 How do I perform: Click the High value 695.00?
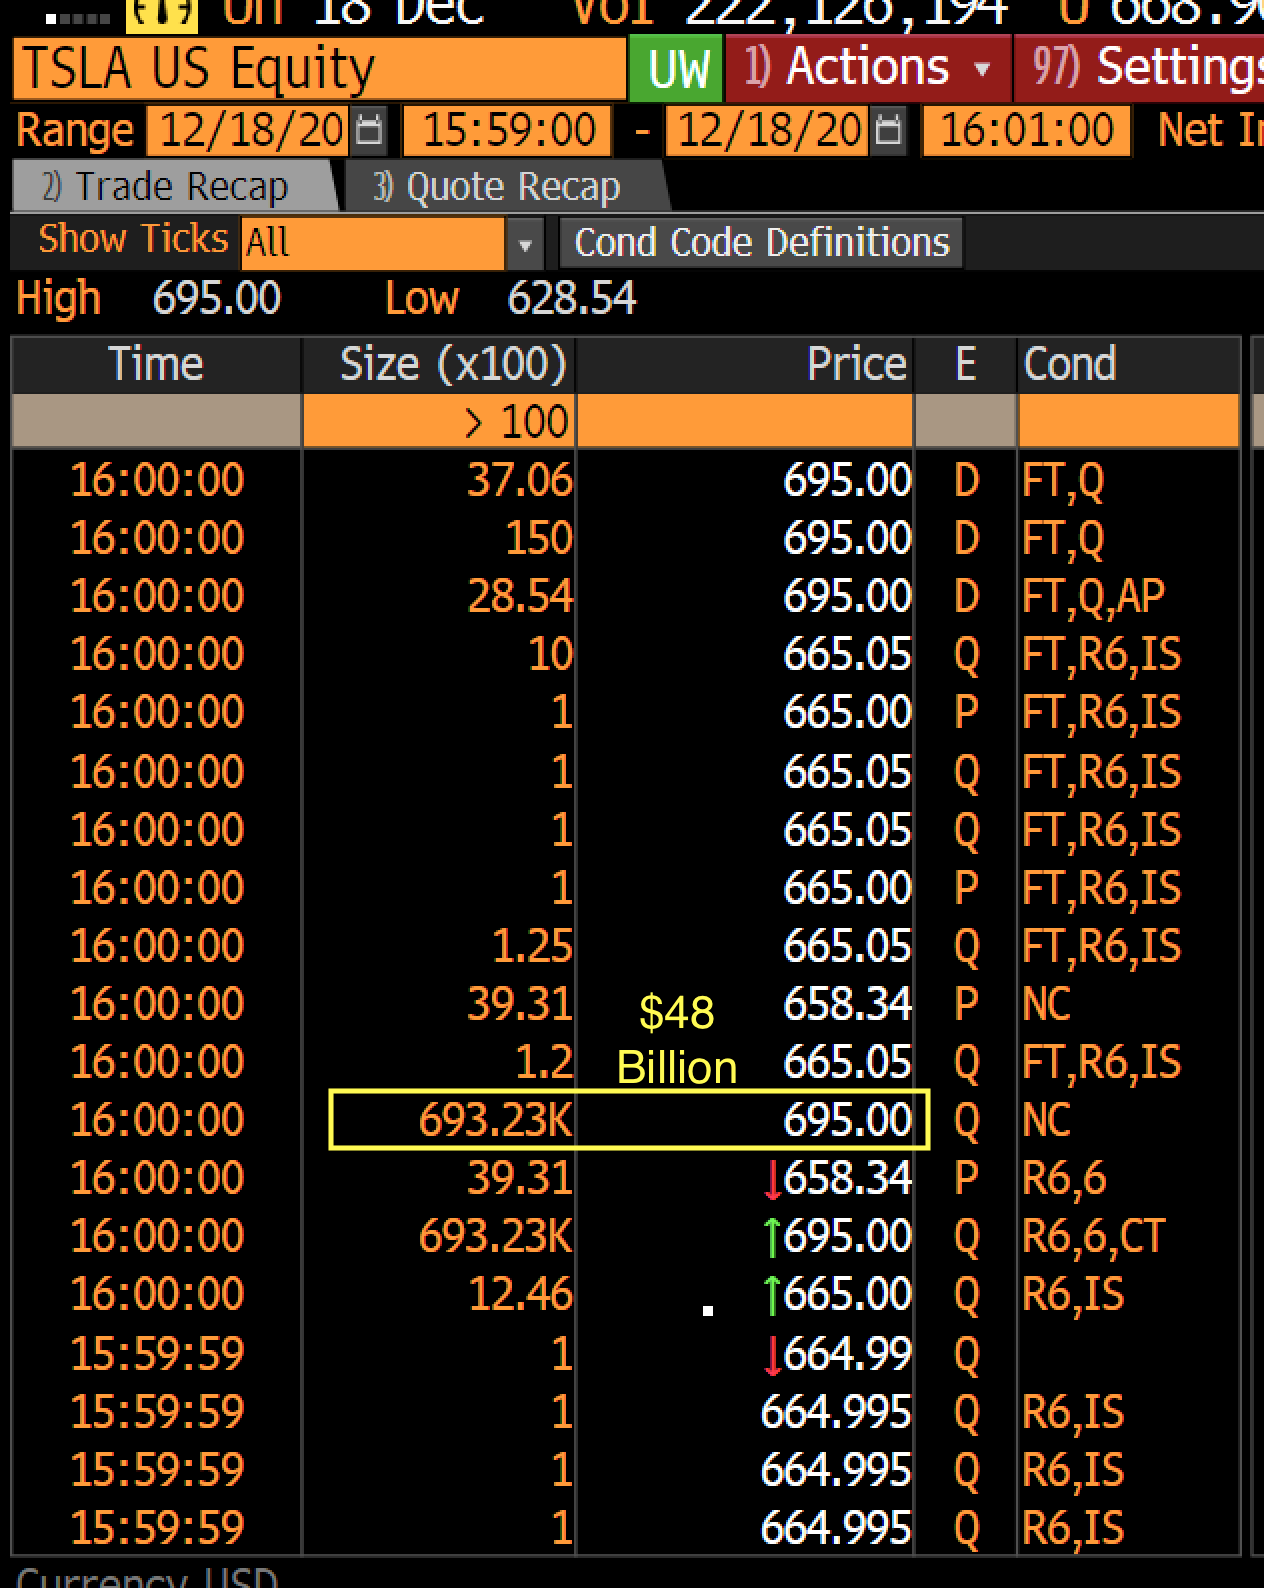pos(216,299)
